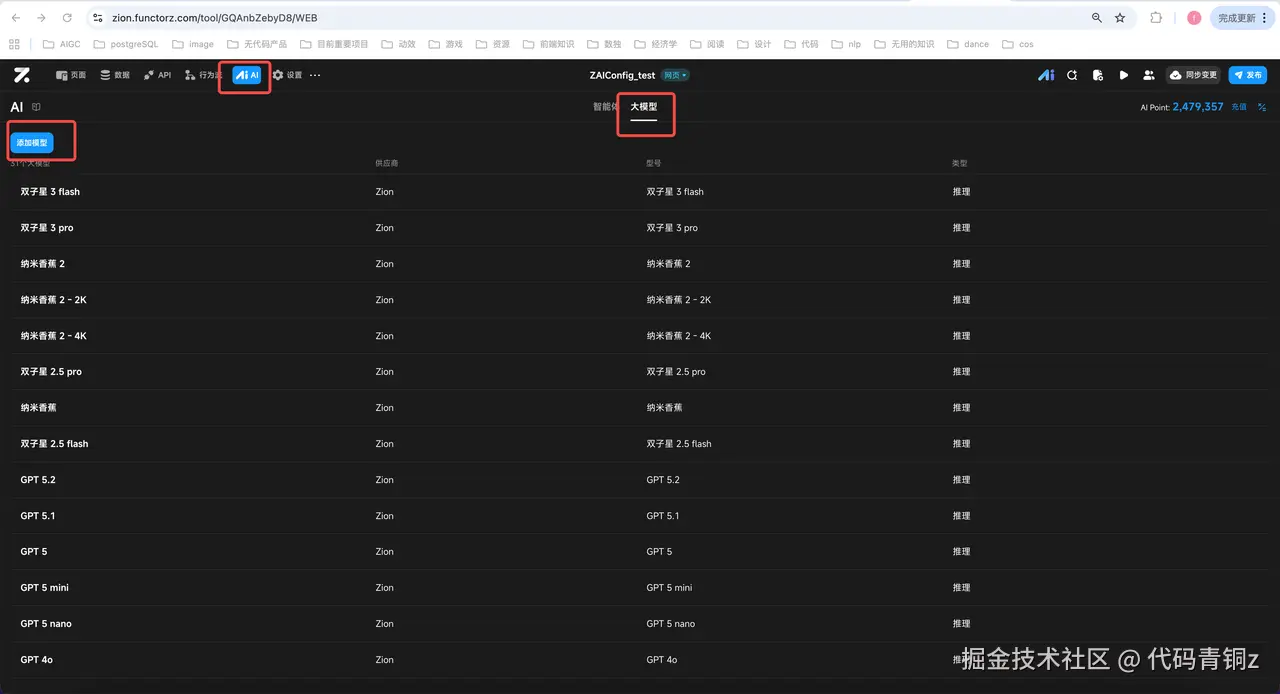
Task: Open the nlp bookmark folder
Action: (x=846, y=44)
